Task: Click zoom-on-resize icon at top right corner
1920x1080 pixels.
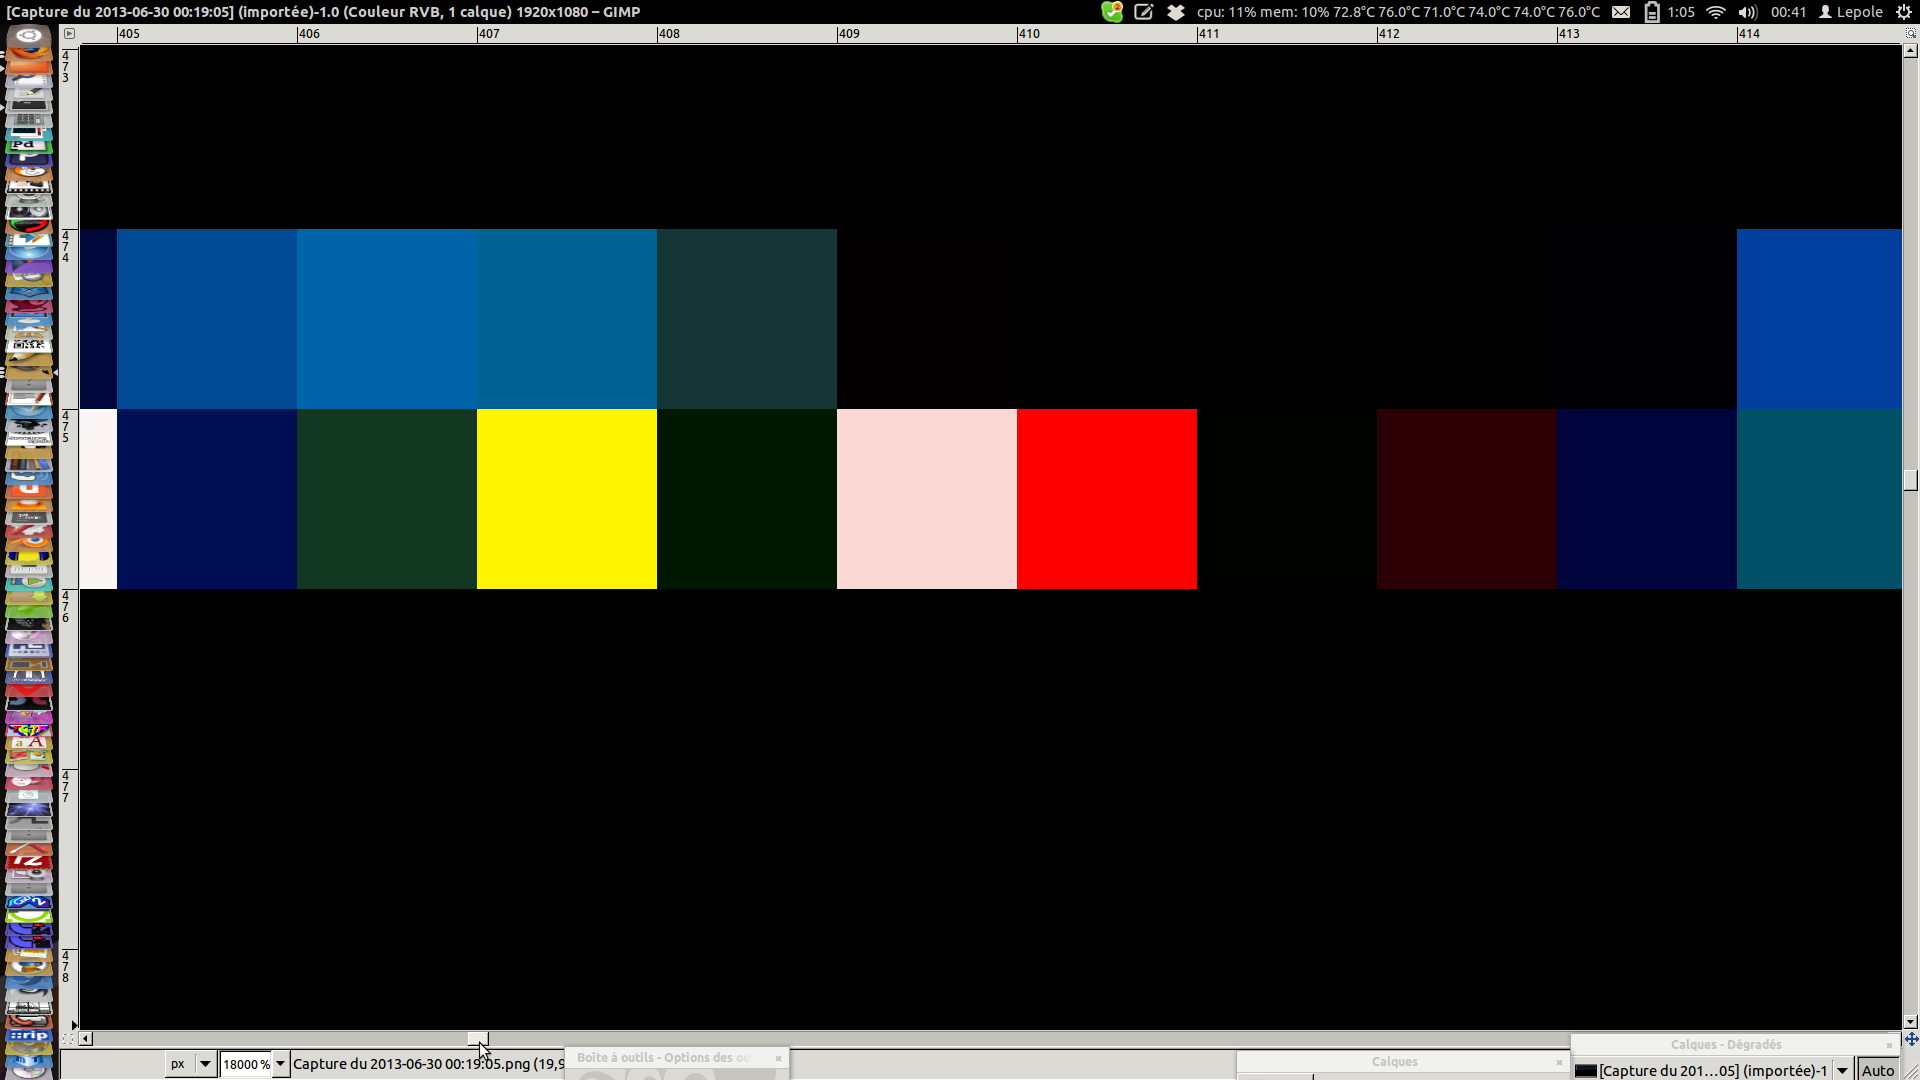Action: (1911, 33)
